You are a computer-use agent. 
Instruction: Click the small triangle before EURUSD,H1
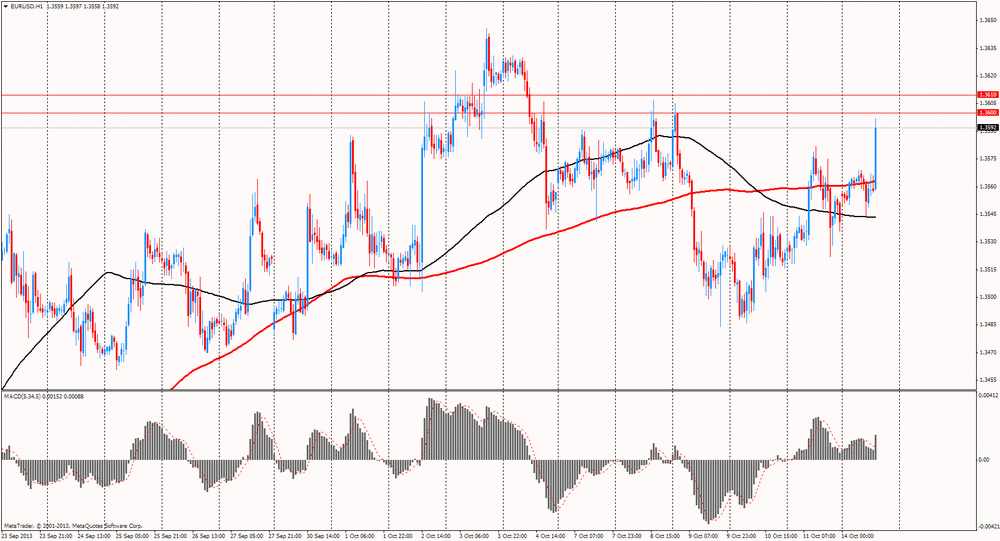tap(6, 6)
